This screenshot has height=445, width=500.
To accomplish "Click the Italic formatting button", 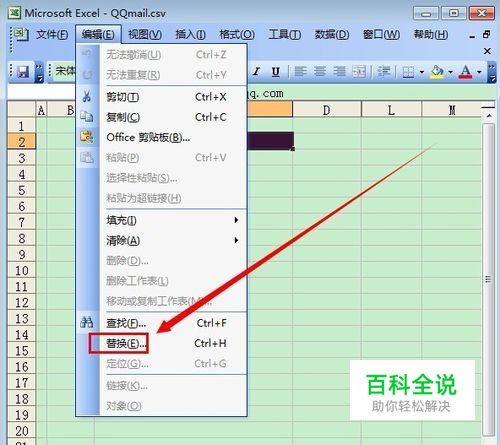I will [256, 71].
